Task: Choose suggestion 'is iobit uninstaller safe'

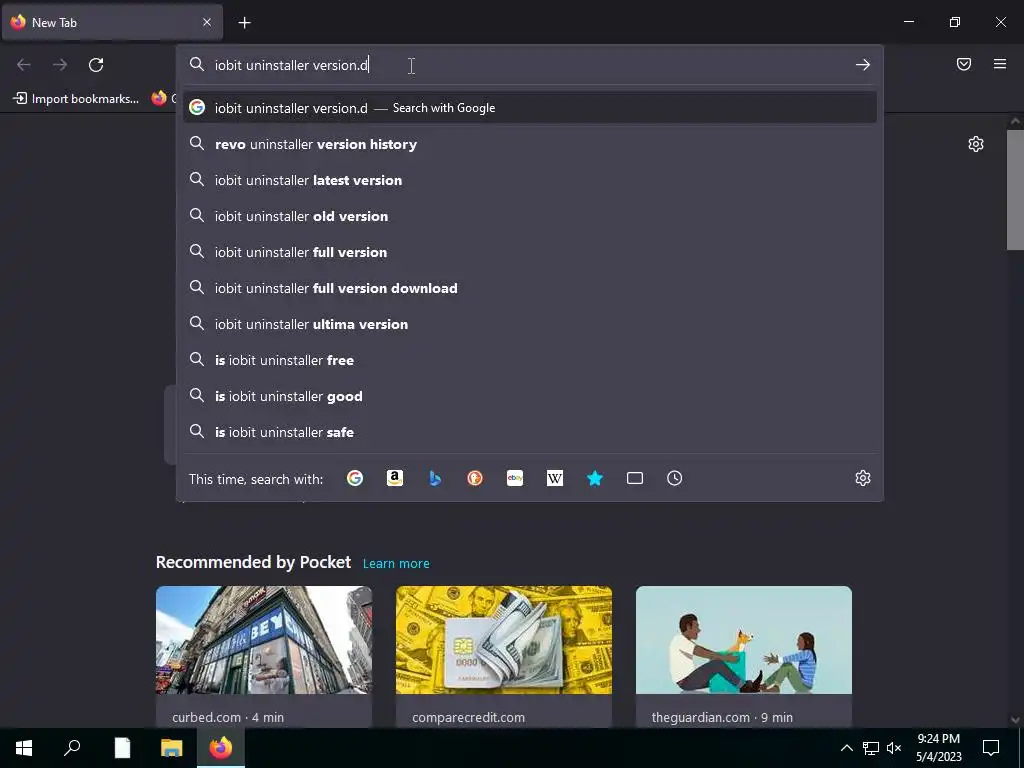Action: click(x=530, y=432)
